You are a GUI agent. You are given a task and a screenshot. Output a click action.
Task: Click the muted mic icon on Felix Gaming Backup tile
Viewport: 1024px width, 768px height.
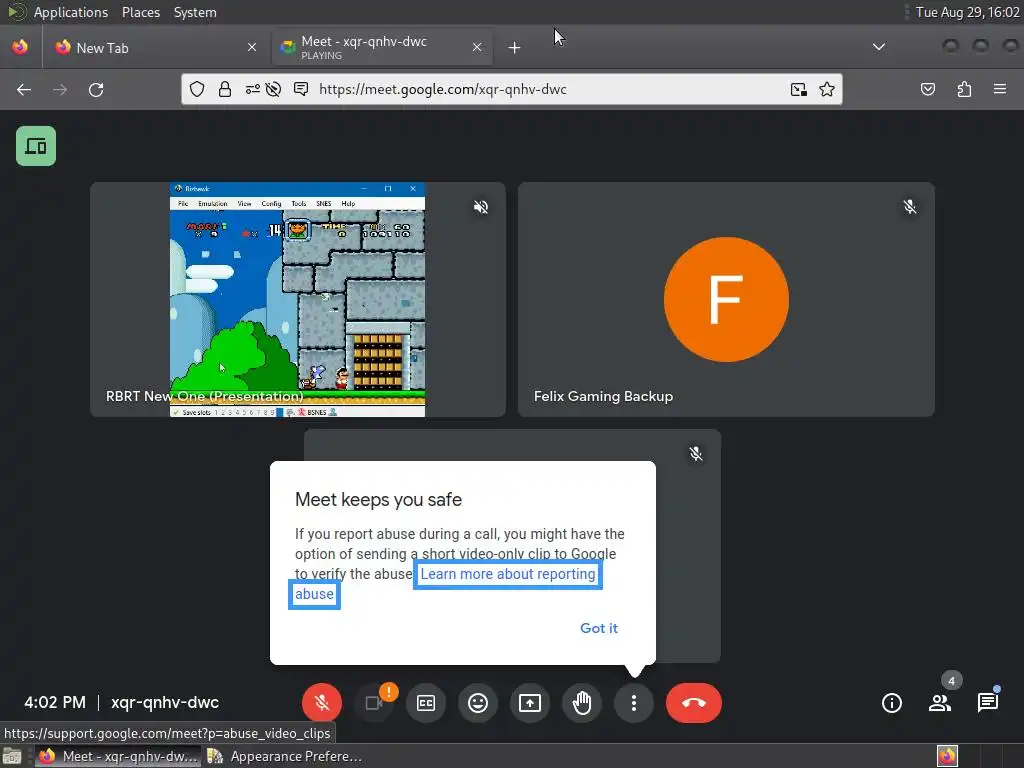[x=910, y=207]
